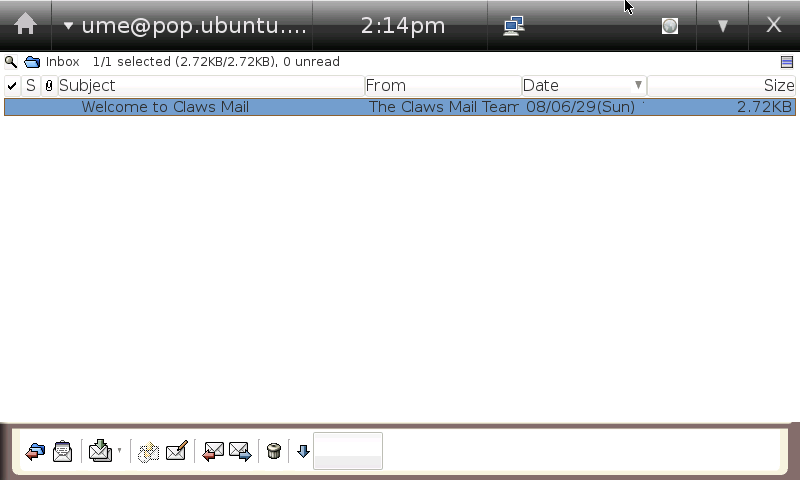Sort by the attachment paperclip column
Screen dimensions: 800x480
click(x=49, y=86)
